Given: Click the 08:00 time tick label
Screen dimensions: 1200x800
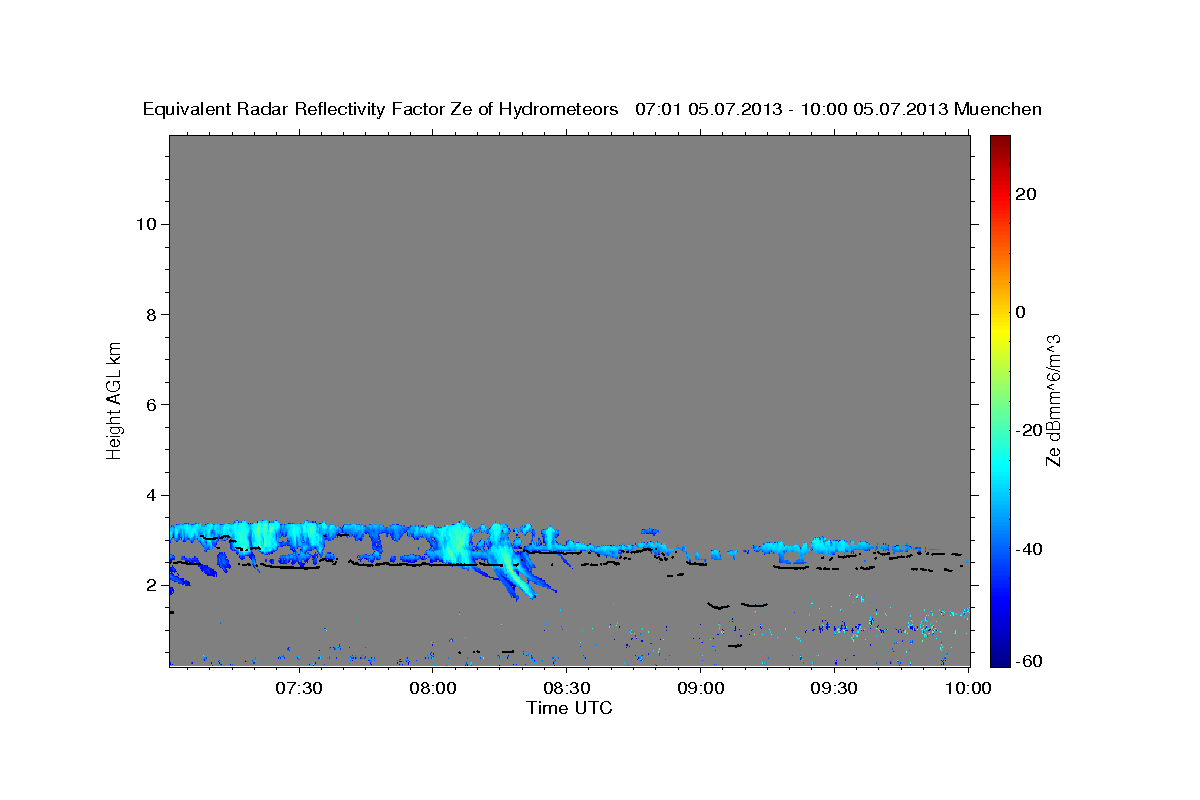Looking at the screenshot, I should [x=431, y=688].
